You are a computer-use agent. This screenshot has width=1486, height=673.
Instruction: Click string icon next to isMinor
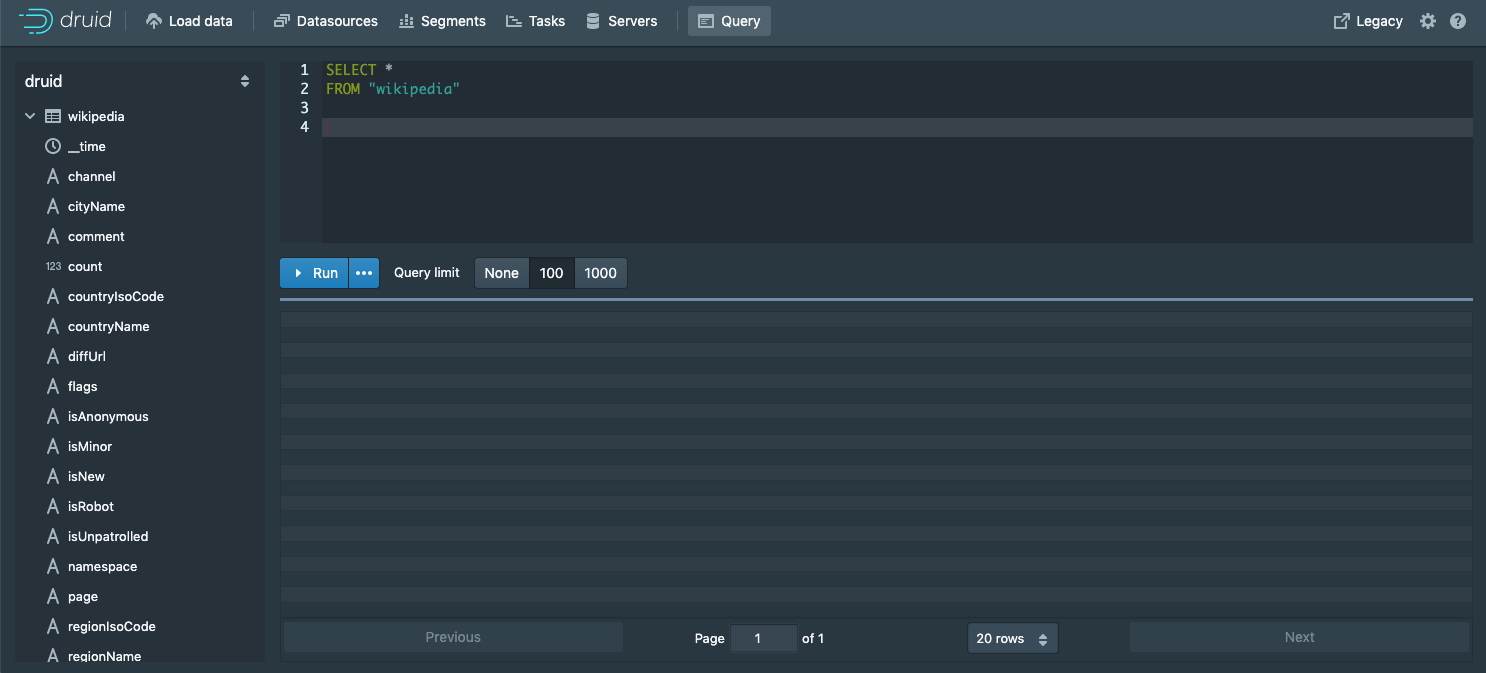(x=53, y=447)
